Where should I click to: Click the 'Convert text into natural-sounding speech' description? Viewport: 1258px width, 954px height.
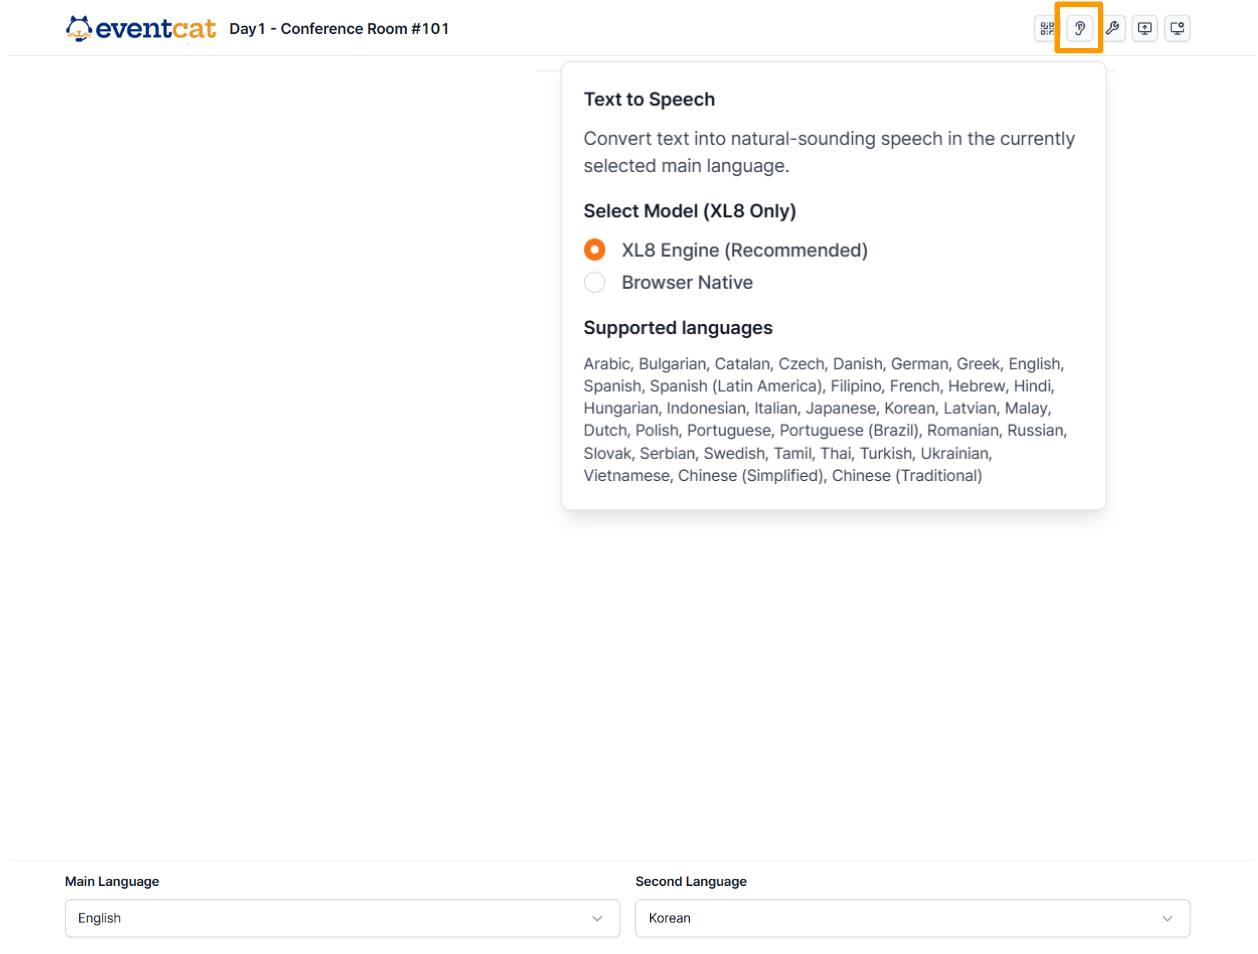coord(829,152)
